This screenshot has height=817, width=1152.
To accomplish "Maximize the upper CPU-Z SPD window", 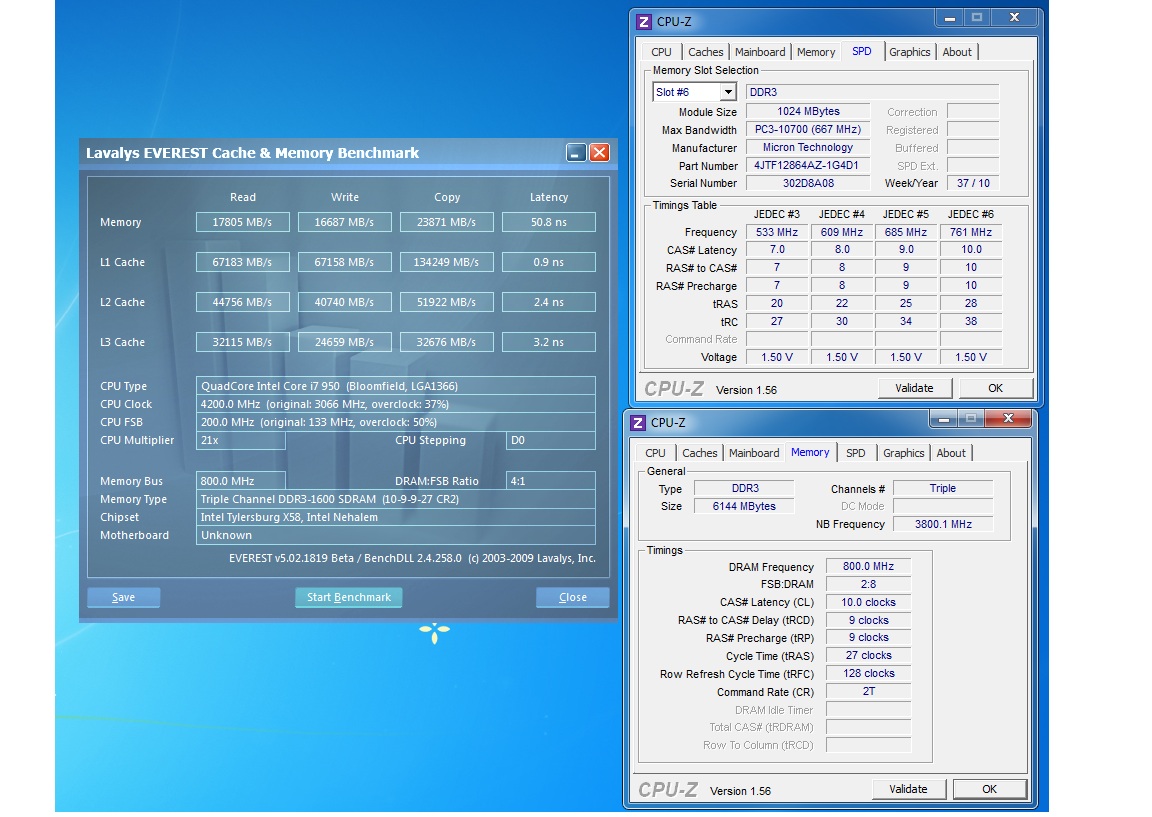I will pyautogui.click(x=977, y=18).
